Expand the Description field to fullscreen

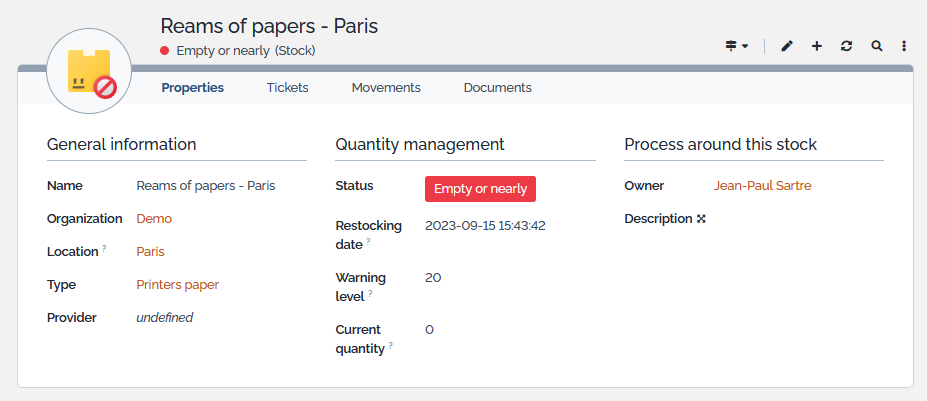coord(701,219)
